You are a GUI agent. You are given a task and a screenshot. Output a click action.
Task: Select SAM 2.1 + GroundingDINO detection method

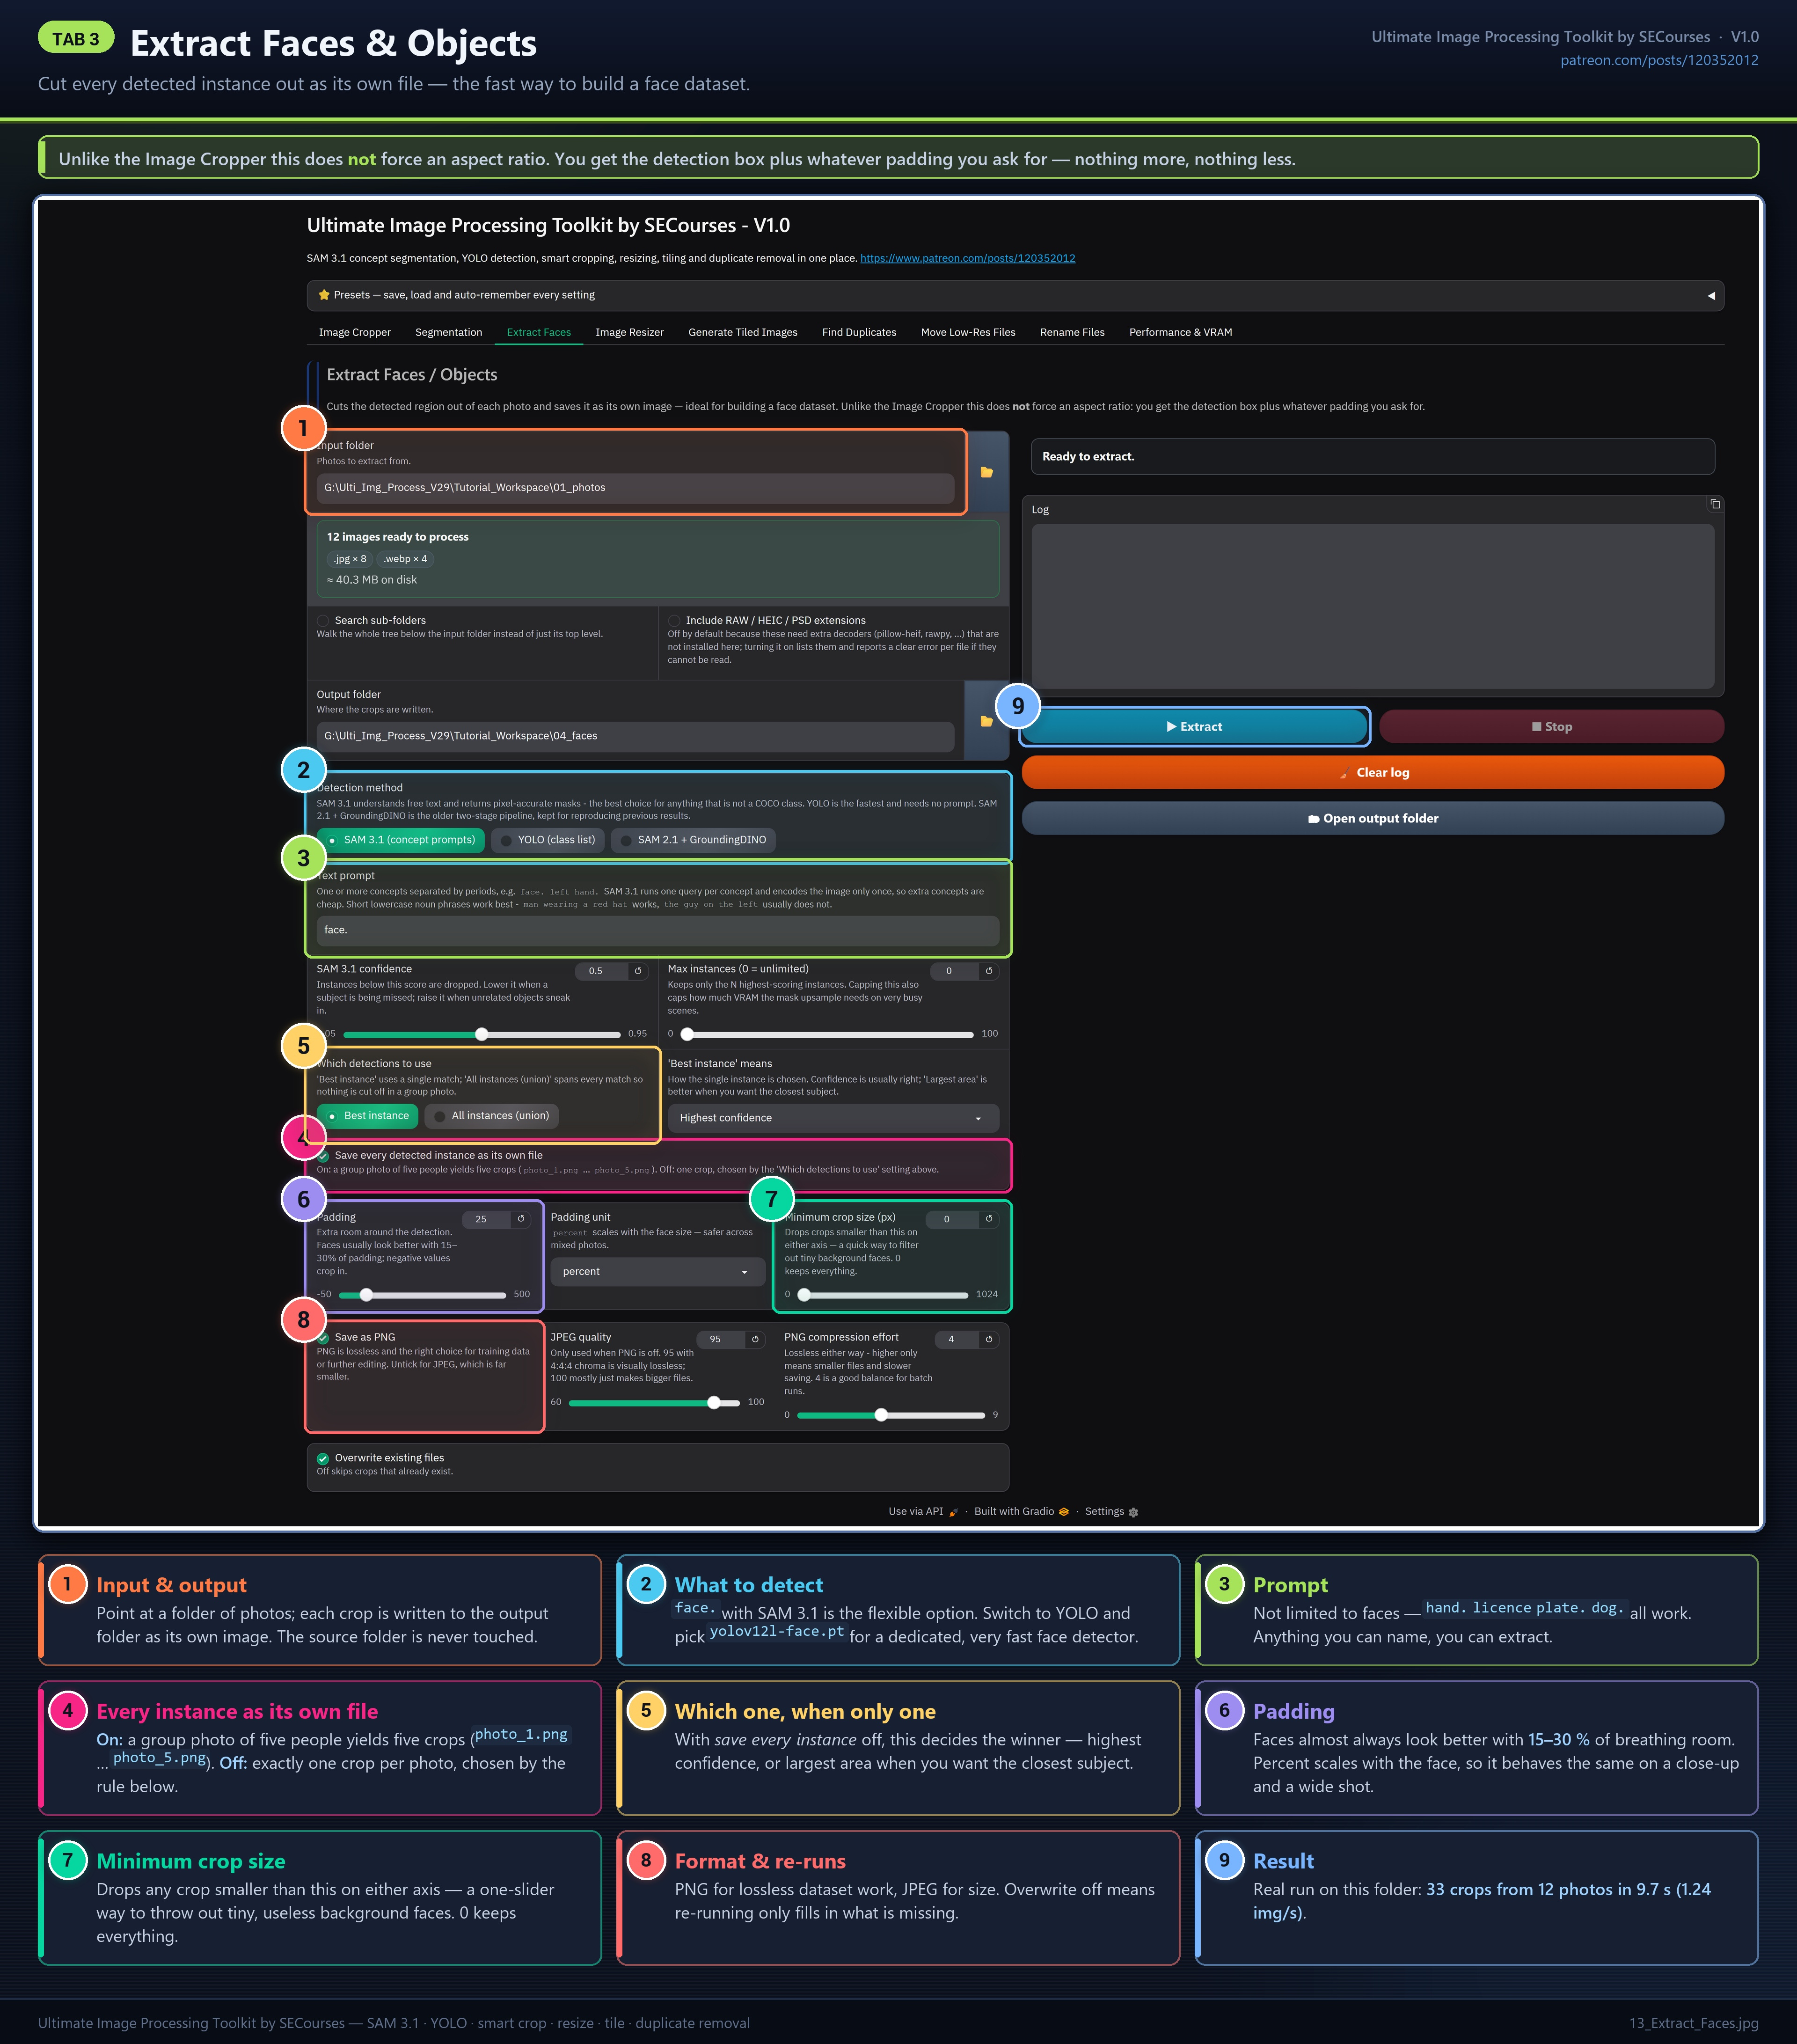[693, 840]
